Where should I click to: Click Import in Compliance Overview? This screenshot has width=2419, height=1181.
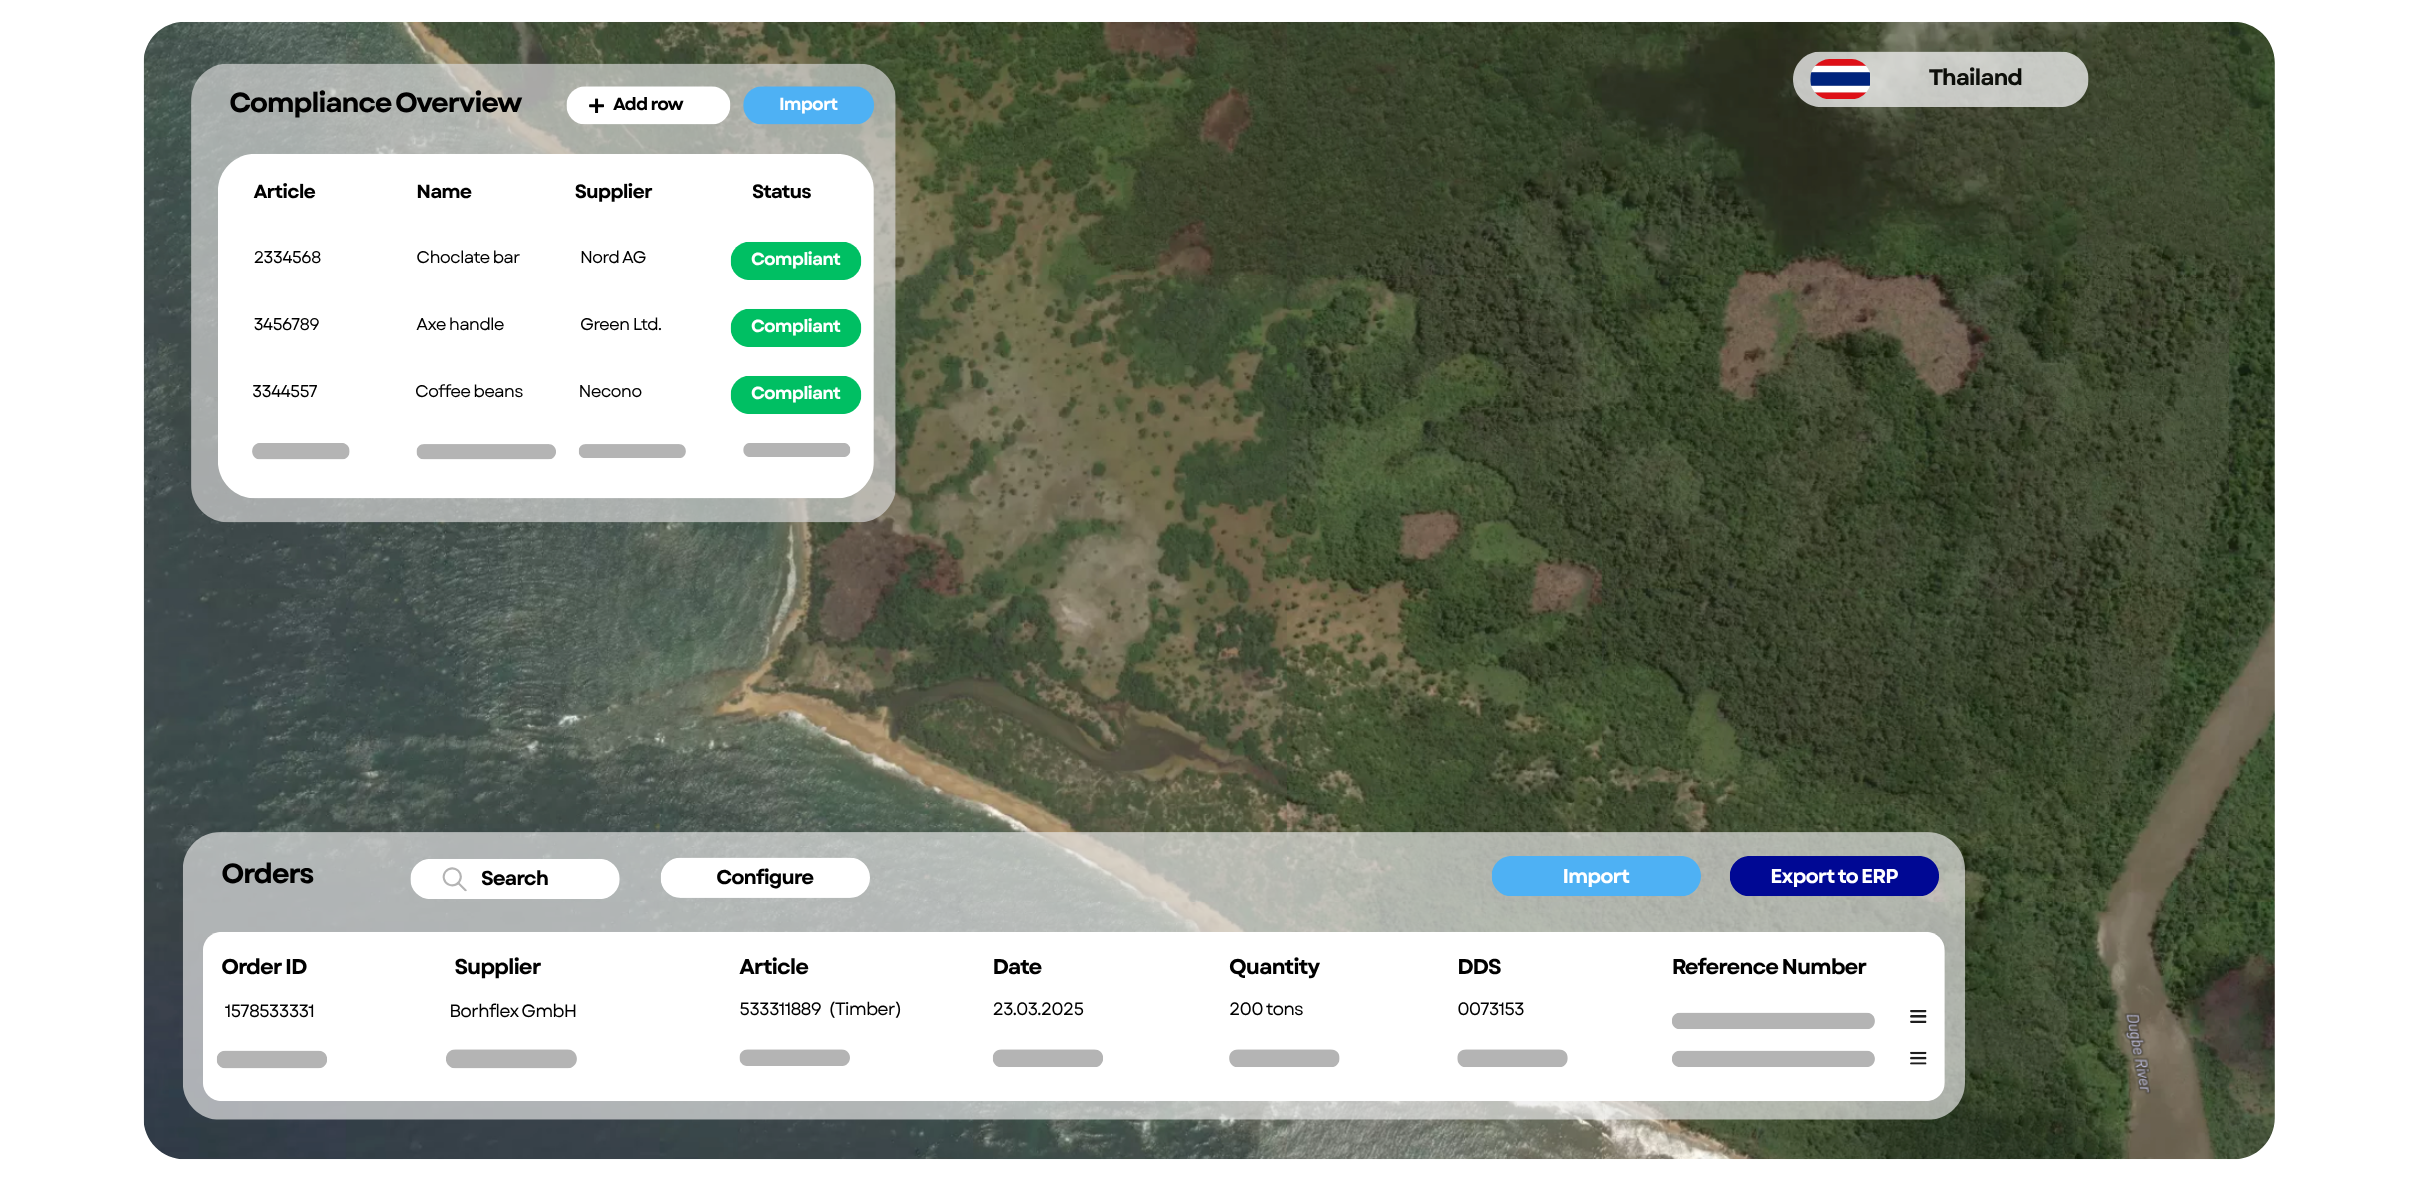[807, 105]
